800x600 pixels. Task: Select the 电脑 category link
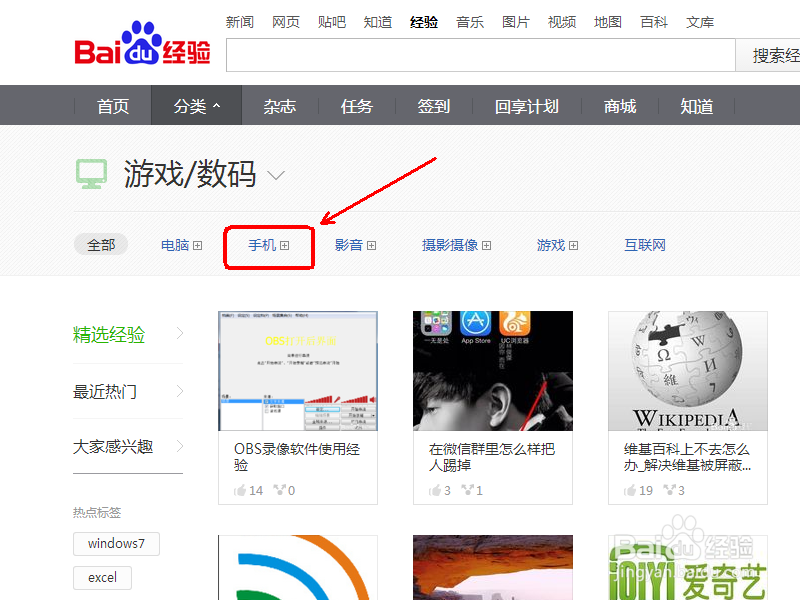tap(175, 245)
